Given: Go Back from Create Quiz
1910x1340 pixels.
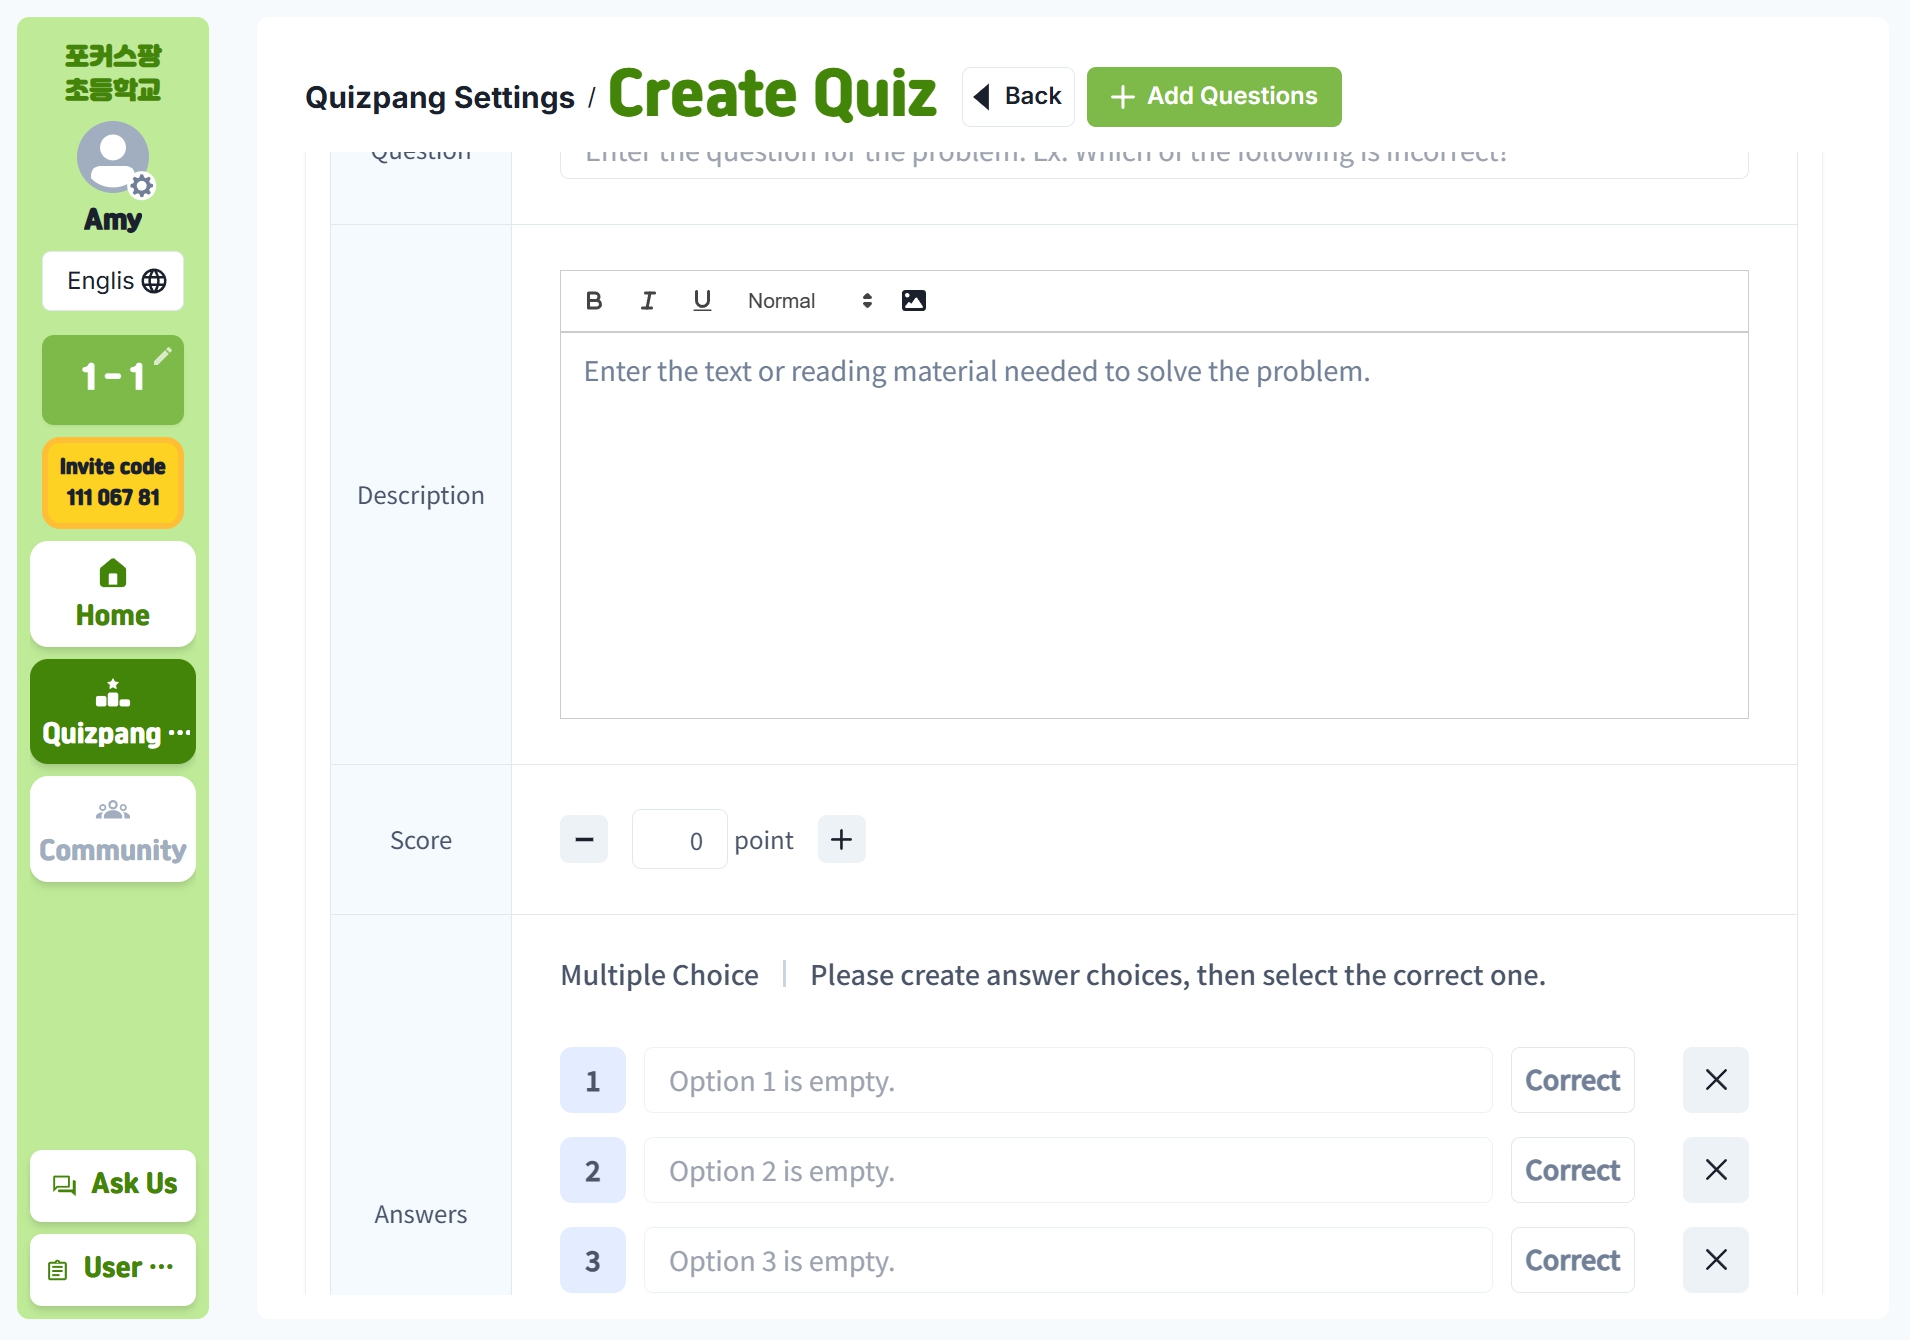Looking at the screenshot, I should pos(1018,97).
